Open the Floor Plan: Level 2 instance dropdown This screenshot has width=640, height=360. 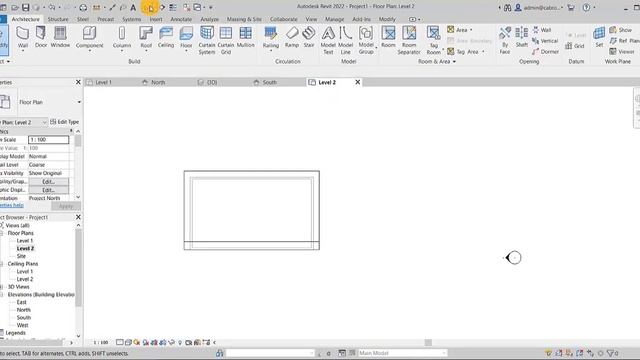pos(44,122)
